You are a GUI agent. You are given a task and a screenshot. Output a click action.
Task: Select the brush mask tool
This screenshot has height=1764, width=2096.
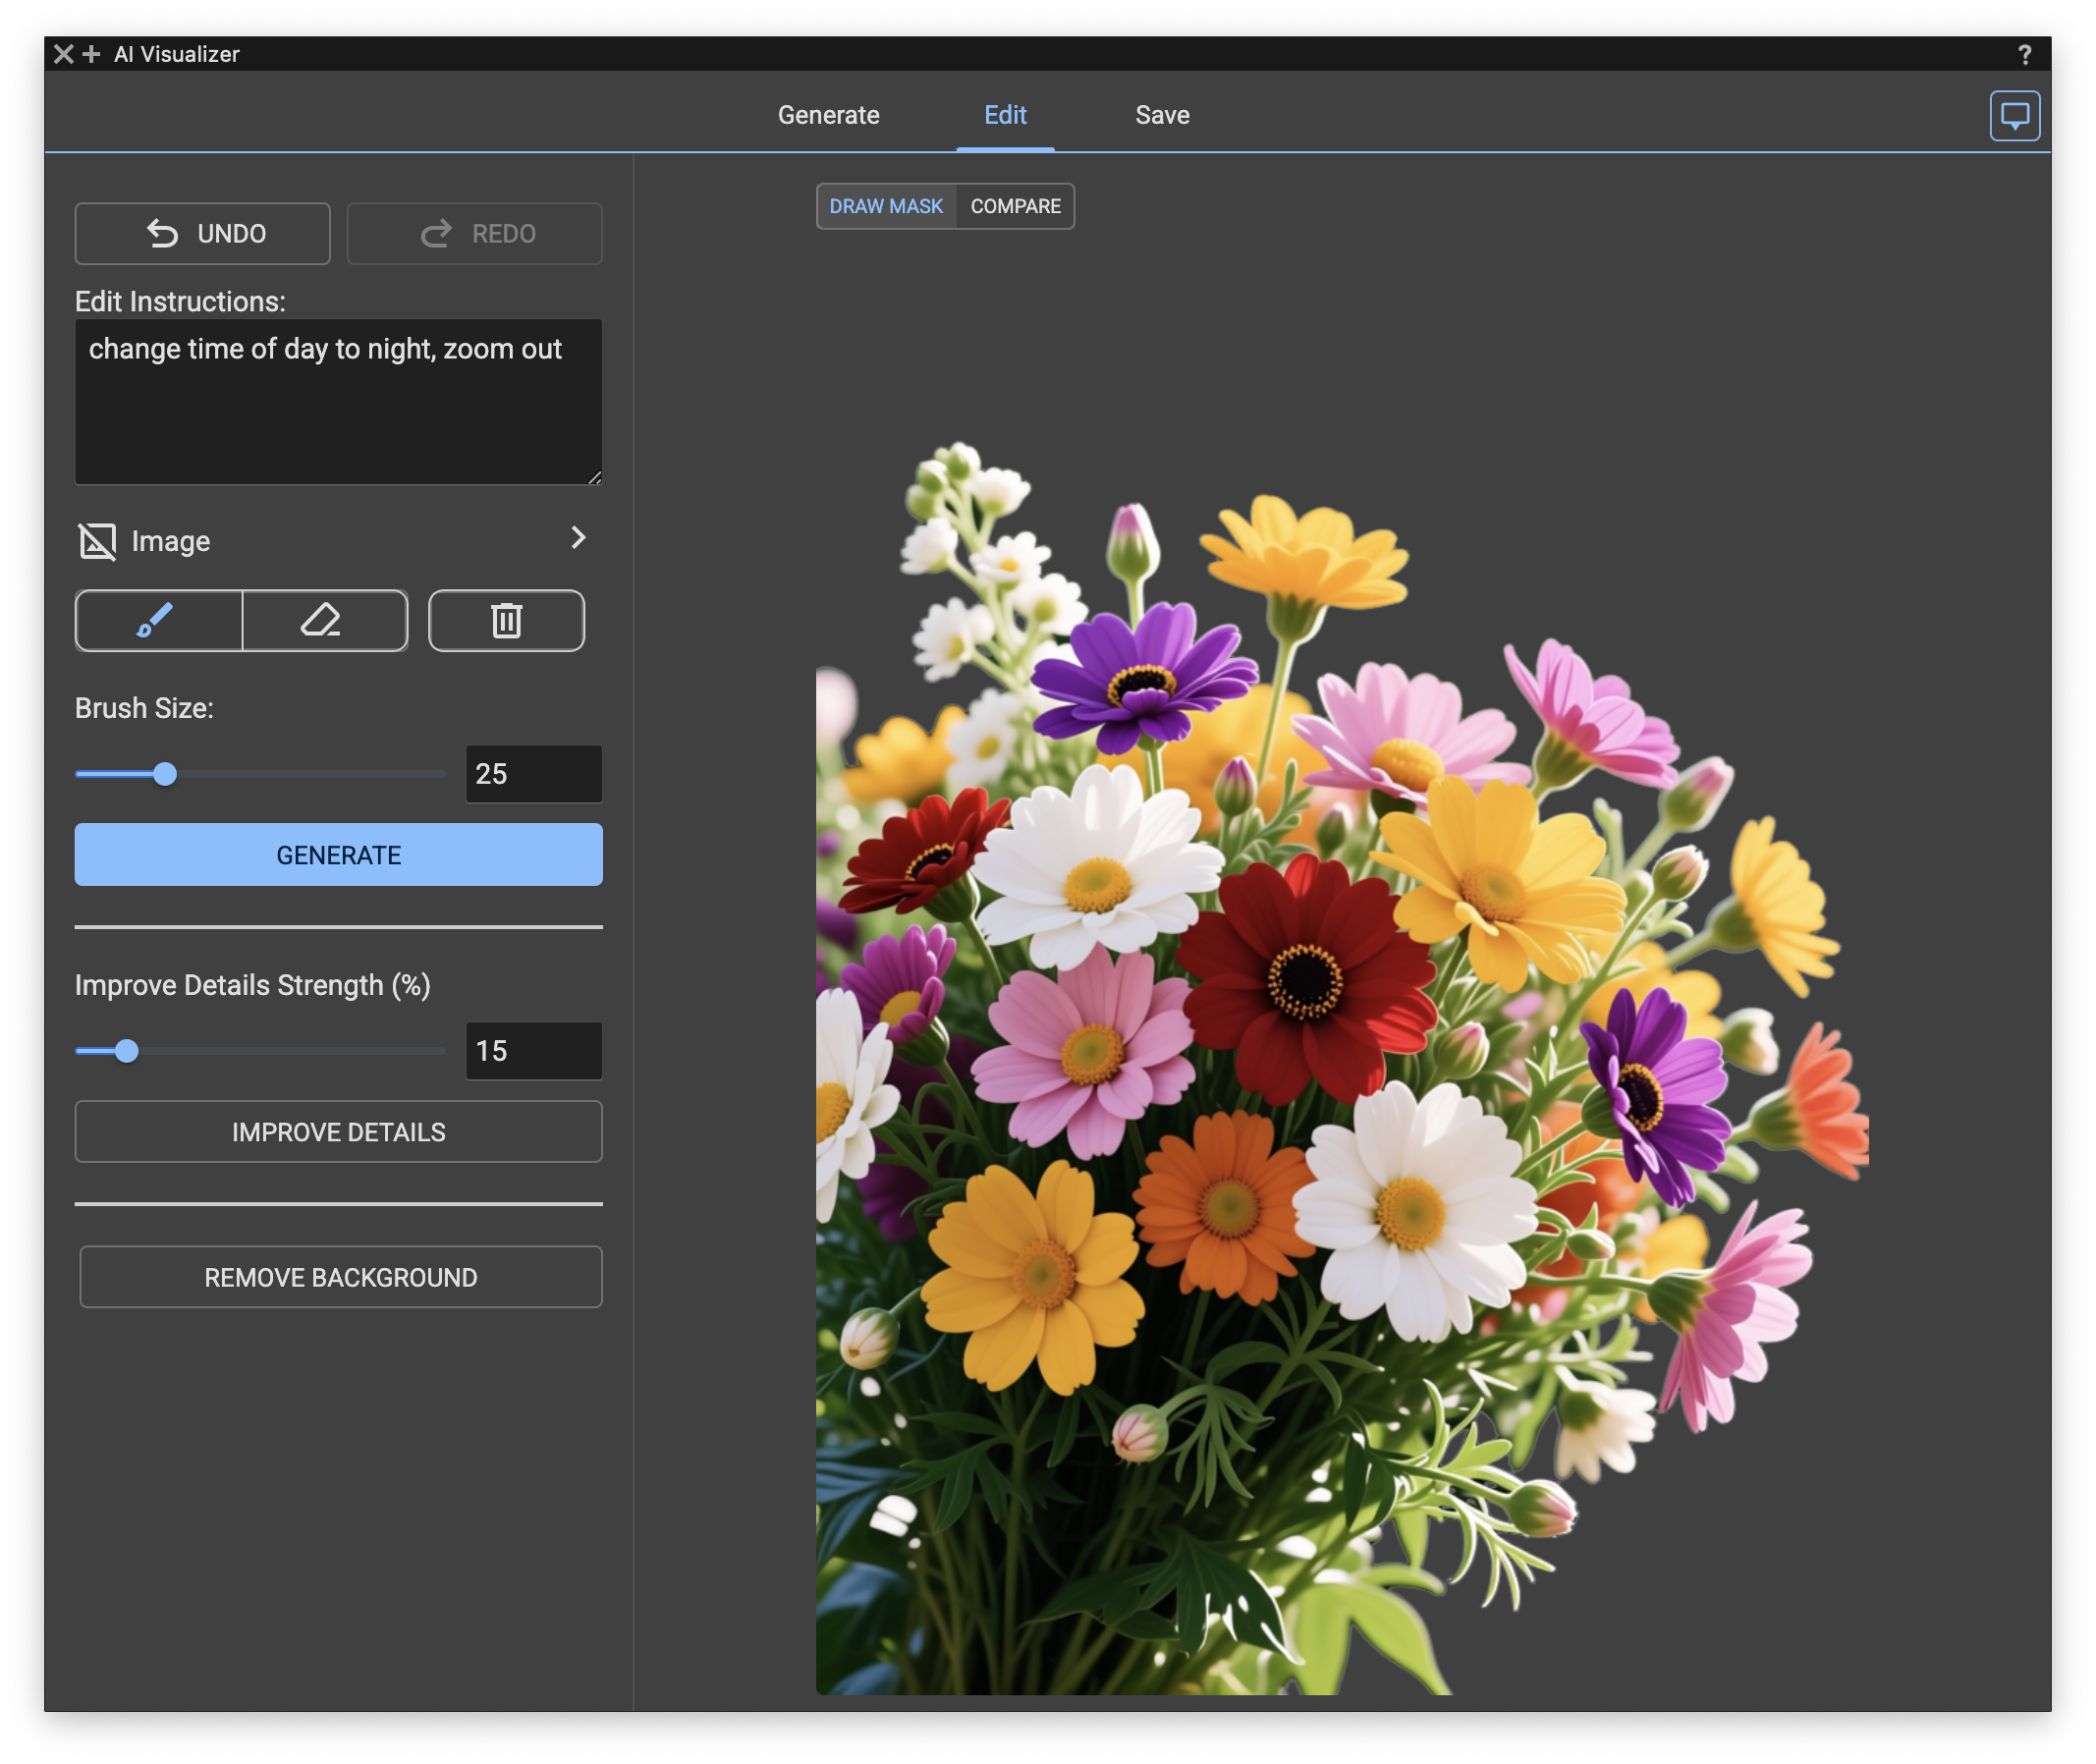point(158,621)
